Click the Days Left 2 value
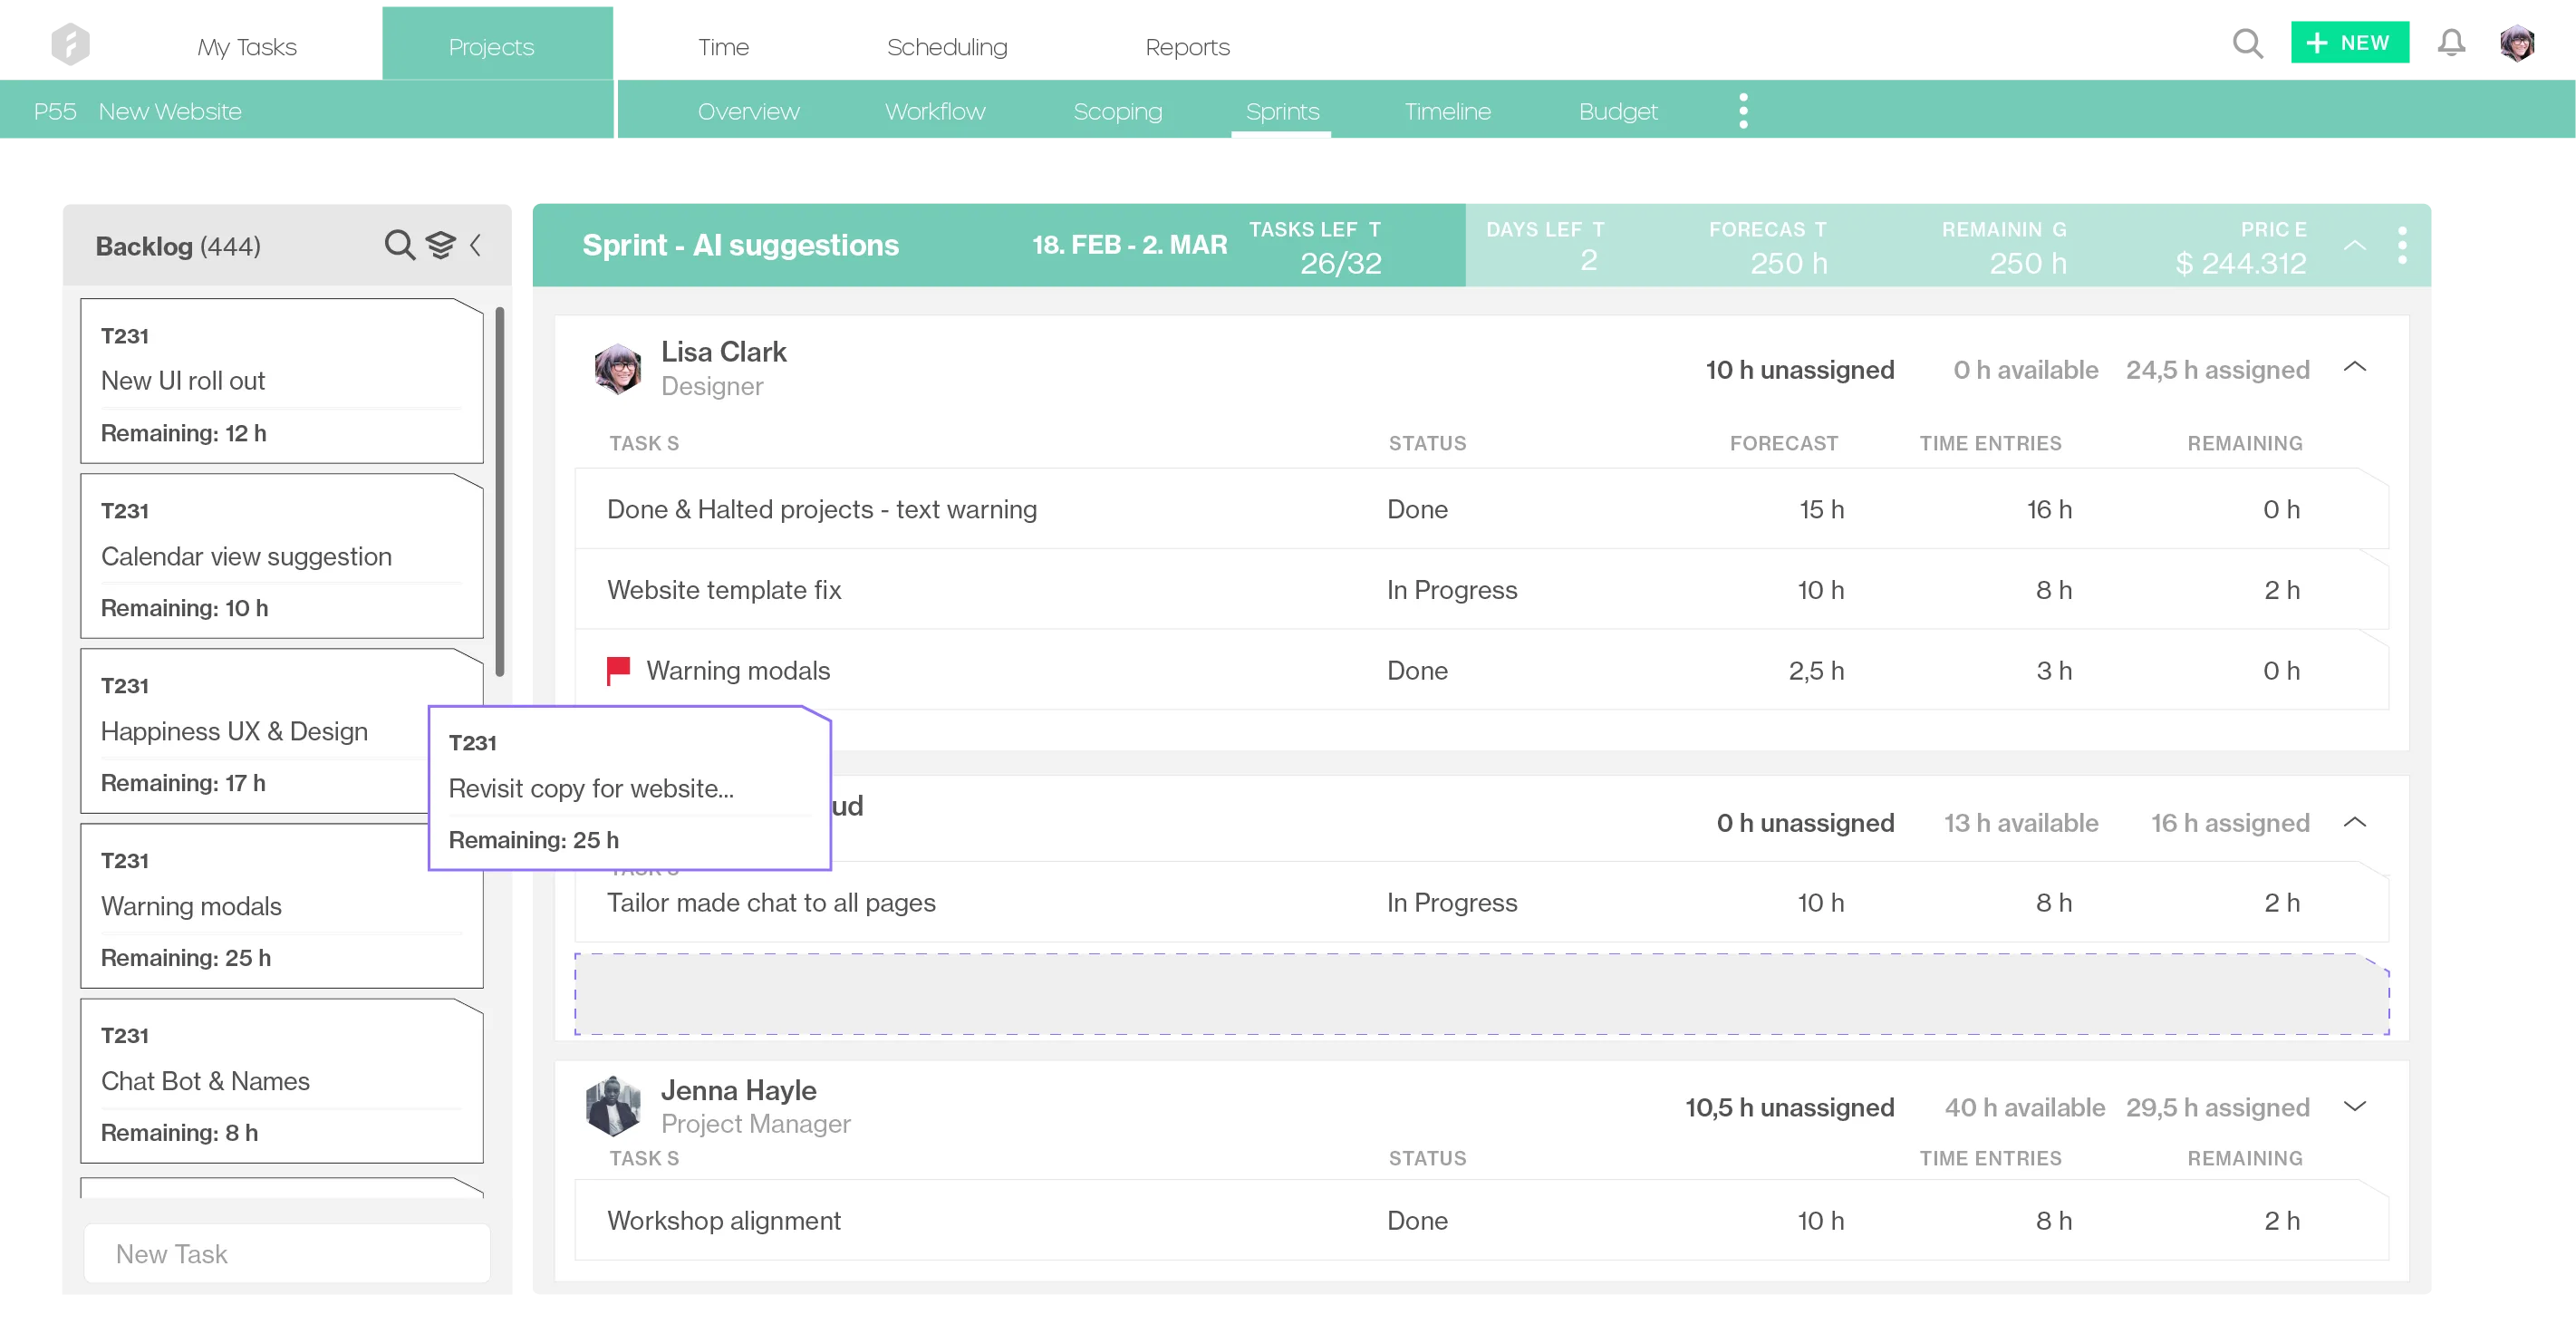The width and height of the screenshot is (2576, 1324). point(1588,260)
